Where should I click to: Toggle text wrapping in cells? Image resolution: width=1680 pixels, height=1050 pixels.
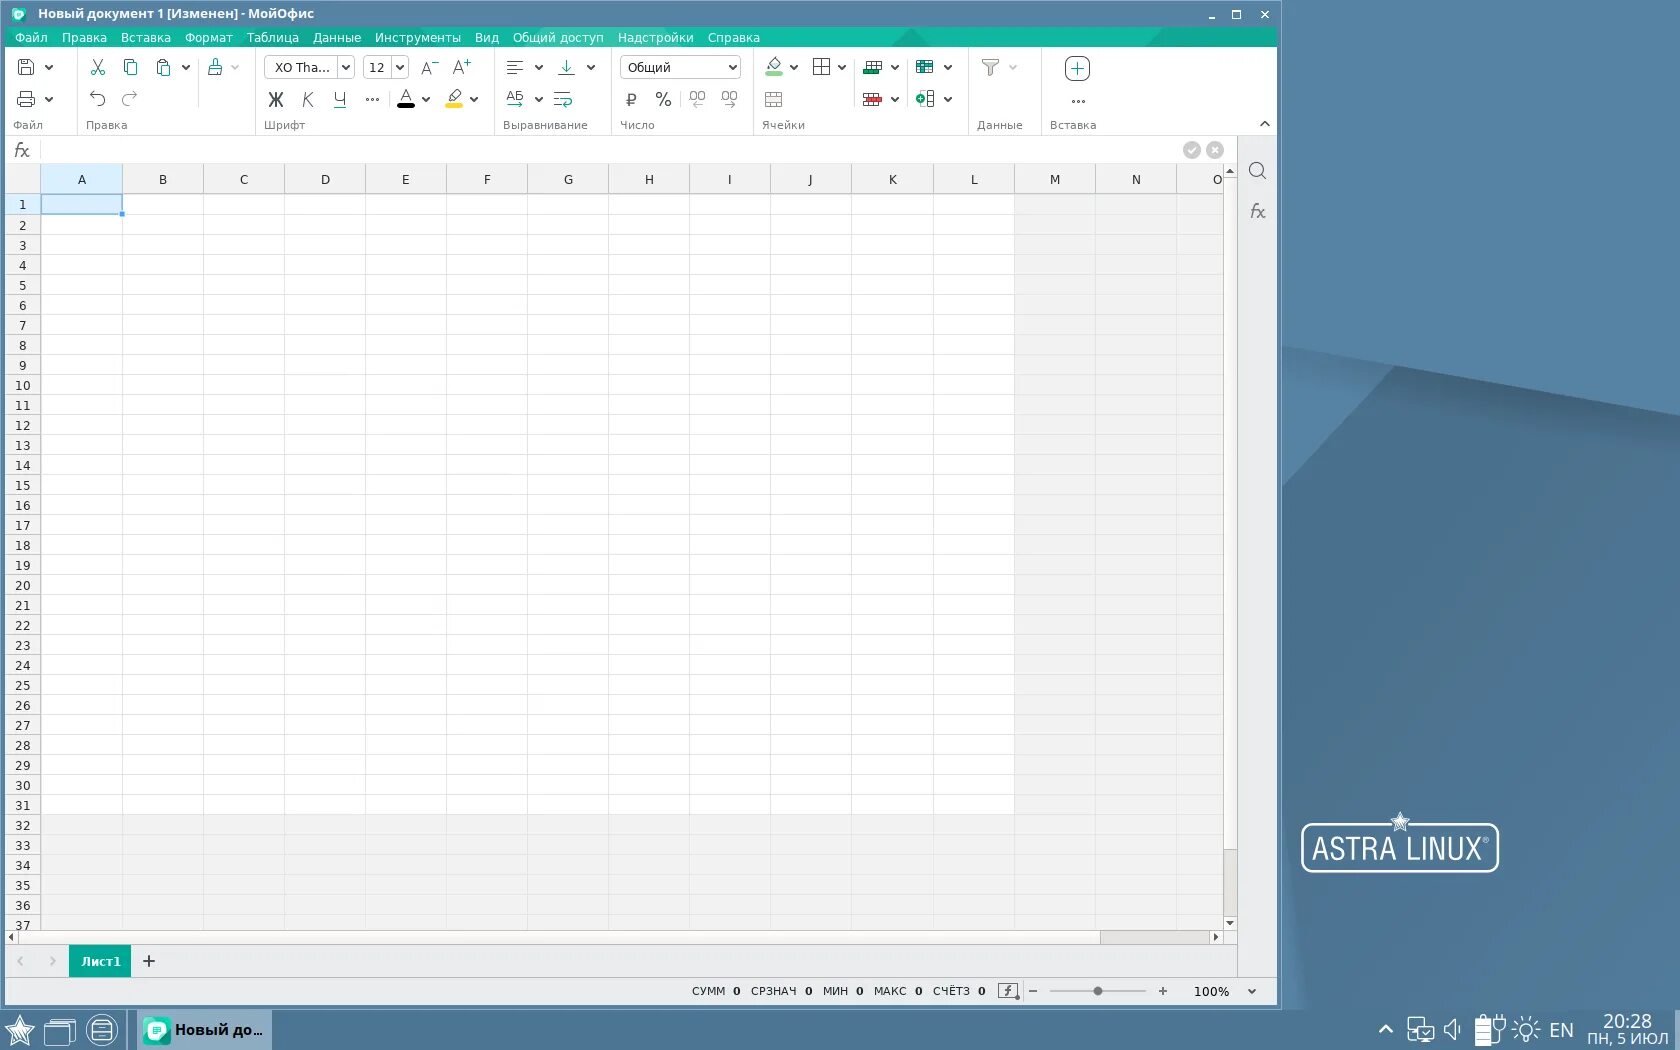(x=563, y=99)
